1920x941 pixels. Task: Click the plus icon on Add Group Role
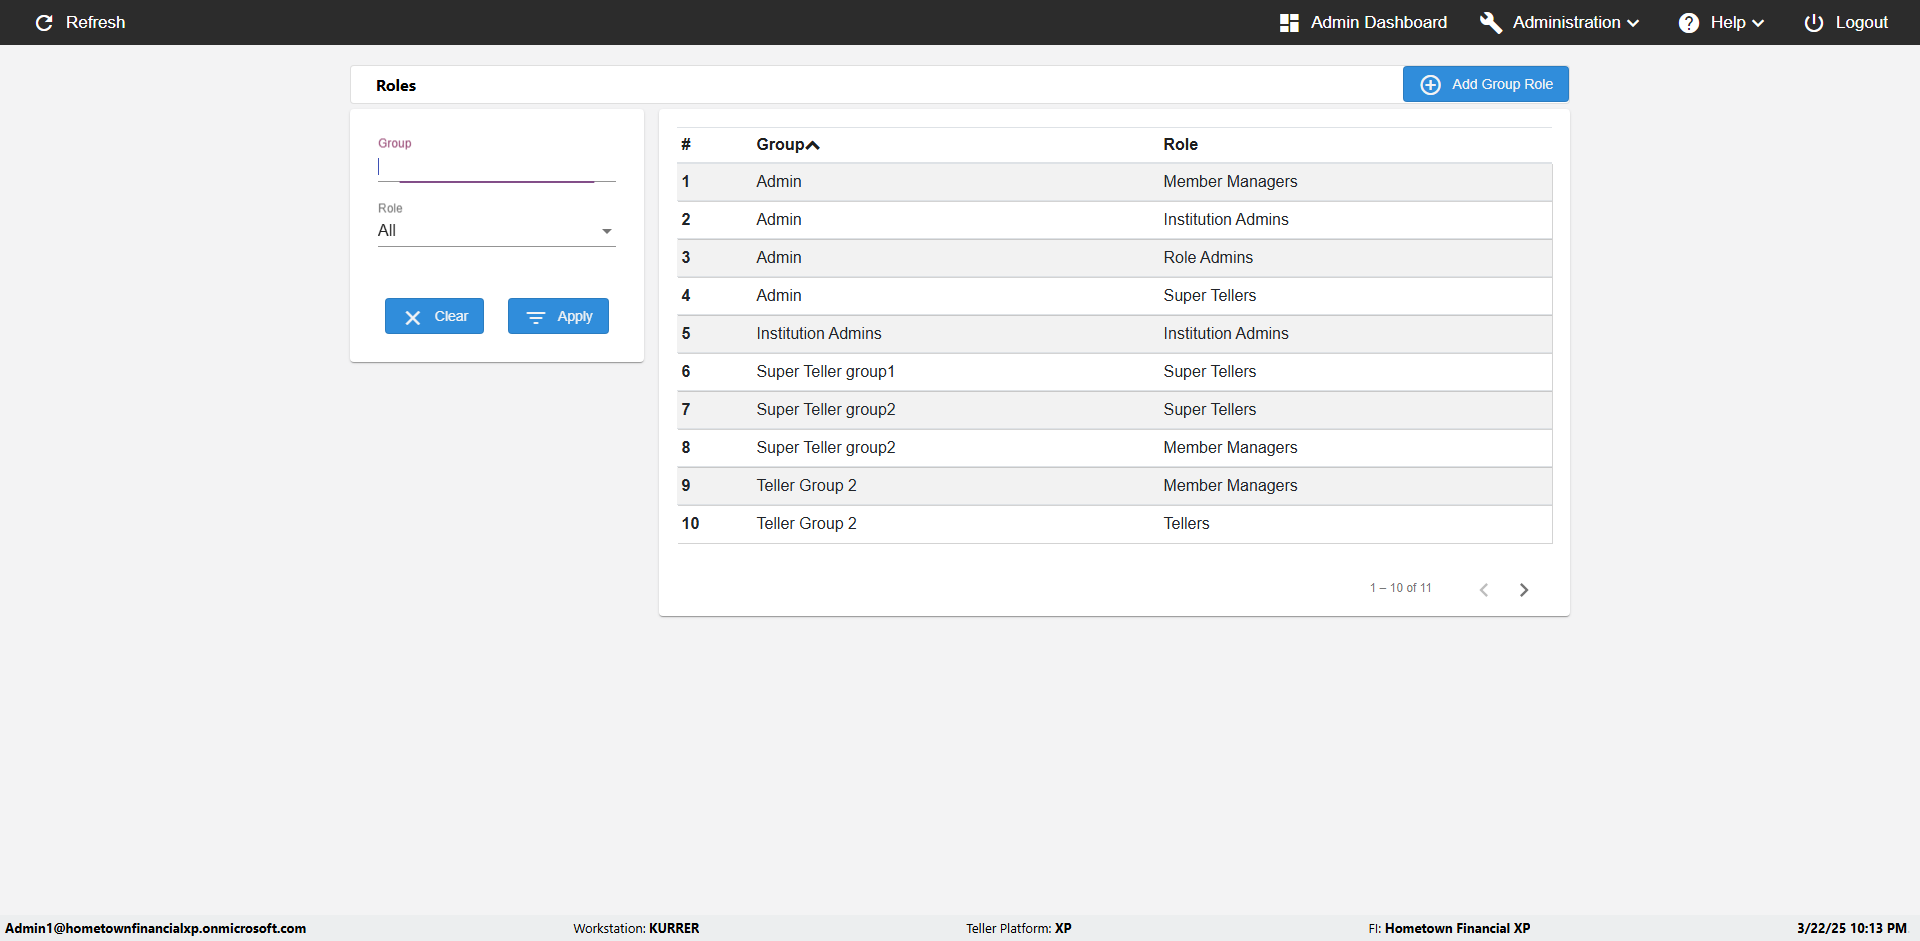tap(1431, 85)
